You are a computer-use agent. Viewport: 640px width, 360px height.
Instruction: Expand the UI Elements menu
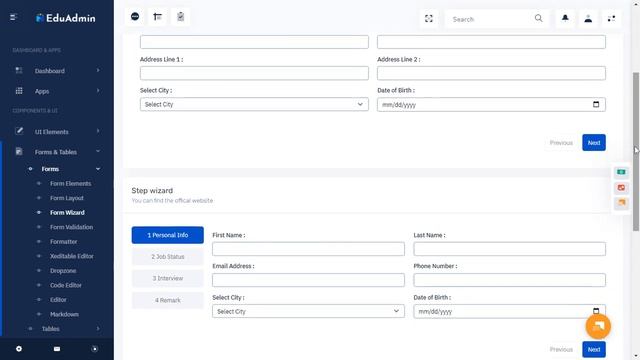coord(98,131)
